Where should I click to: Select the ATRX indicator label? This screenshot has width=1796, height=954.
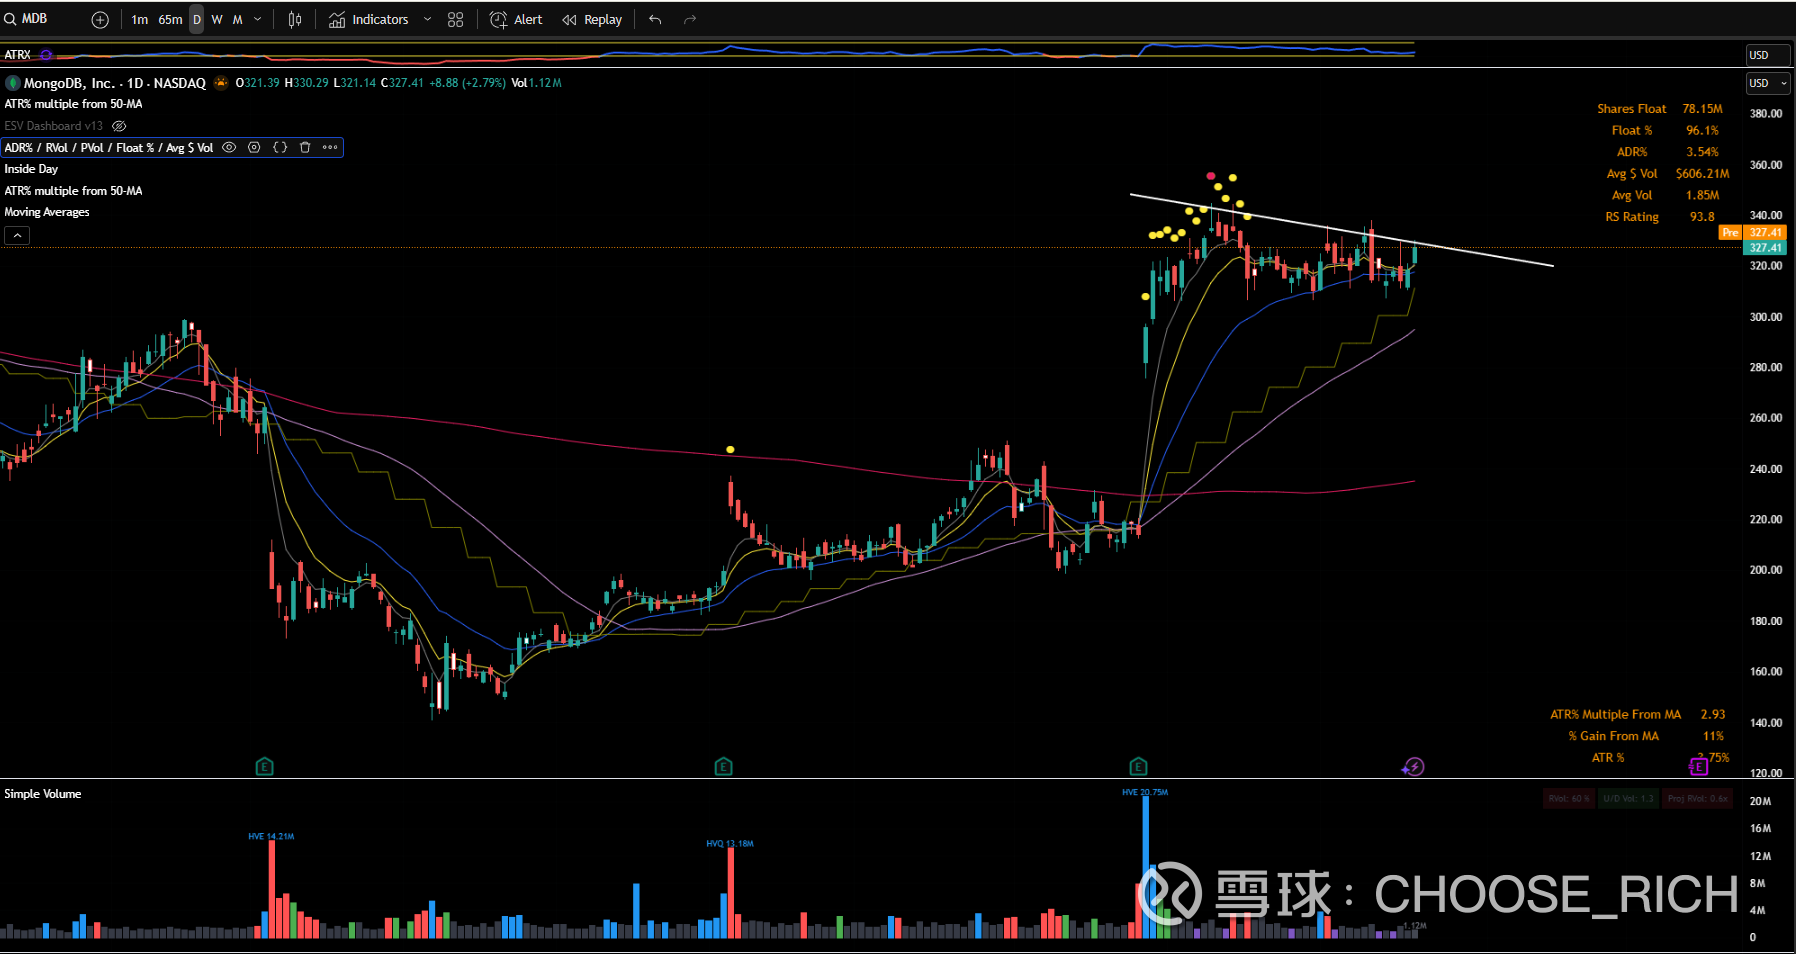pos(18,55)
